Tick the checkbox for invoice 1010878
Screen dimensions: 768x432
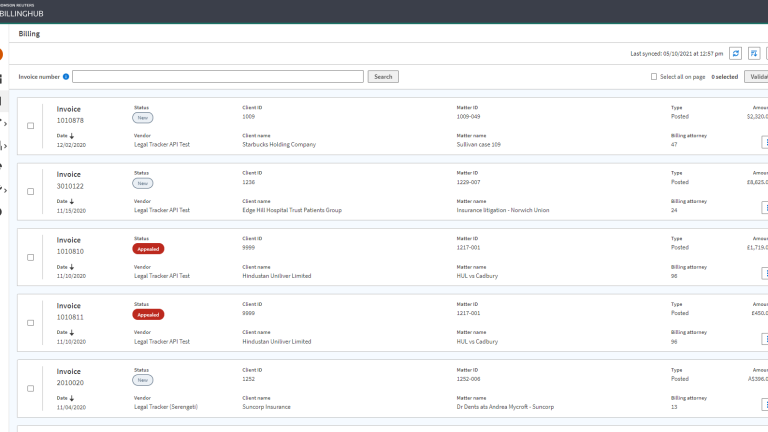(30, 126)
